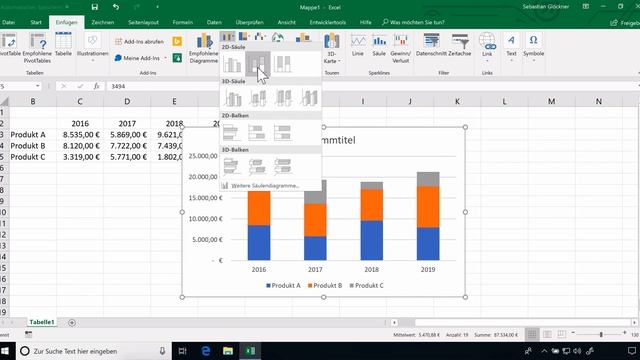Screen dimensions: 640x360
Task: Select the 2D stacked column chart
Action: point(258,64)
